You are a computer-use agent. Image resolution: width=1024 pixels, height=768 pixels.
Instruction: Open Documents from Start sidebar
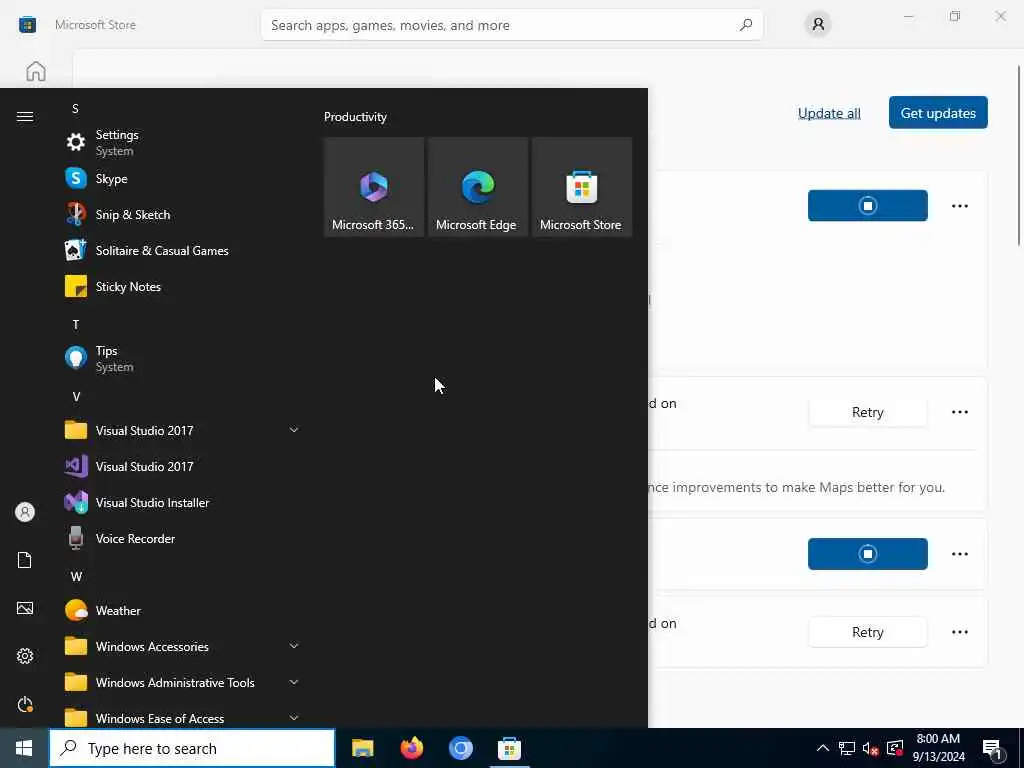[x=25, y=560]
